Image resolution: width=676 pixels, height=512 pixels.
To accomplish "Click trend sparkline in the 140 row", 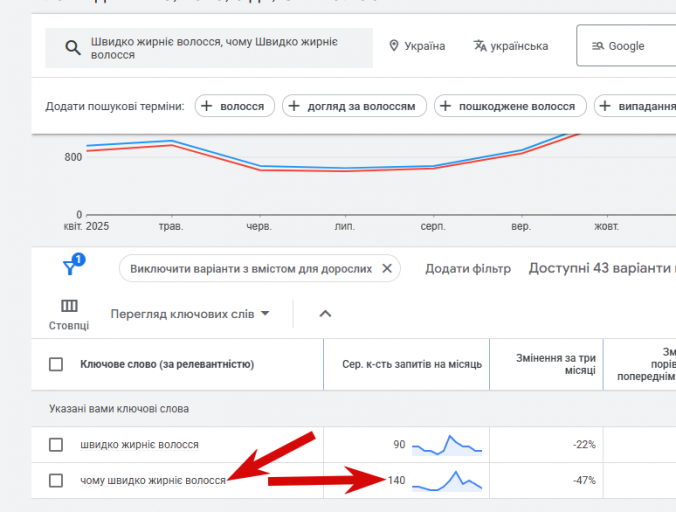I will point(447,481).
